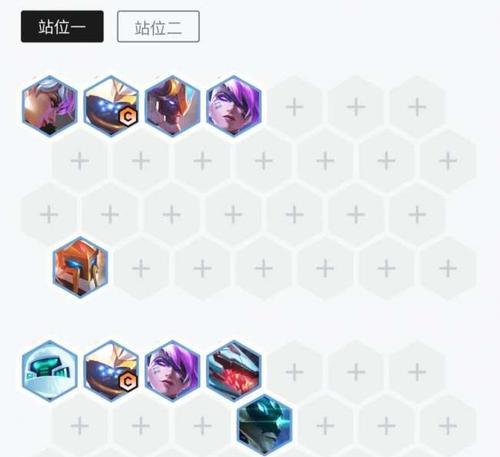Select the orange-helmet robot champion in top row
This screenshot has height=457, width=500.
point(173,107)
